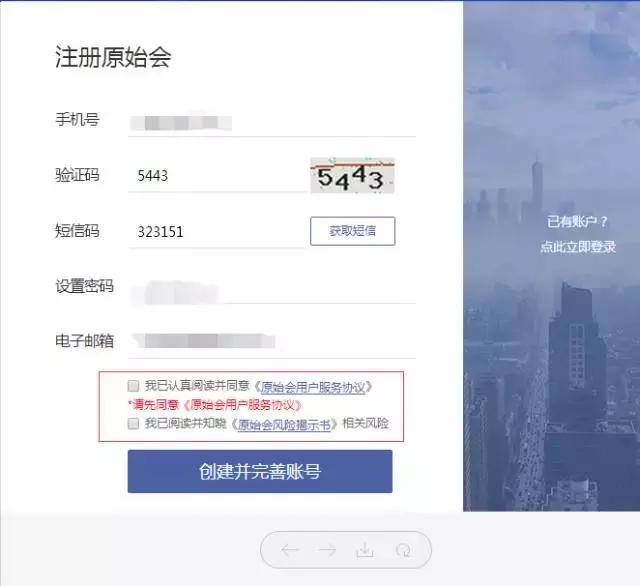Click the back arrow in the bottom toolbar

pos(290,550)
